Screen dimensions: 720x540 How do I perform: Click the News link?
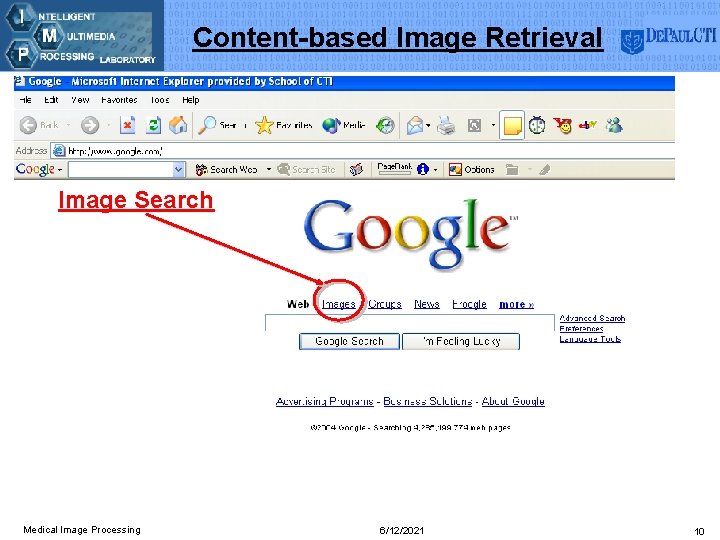point(427,304)
